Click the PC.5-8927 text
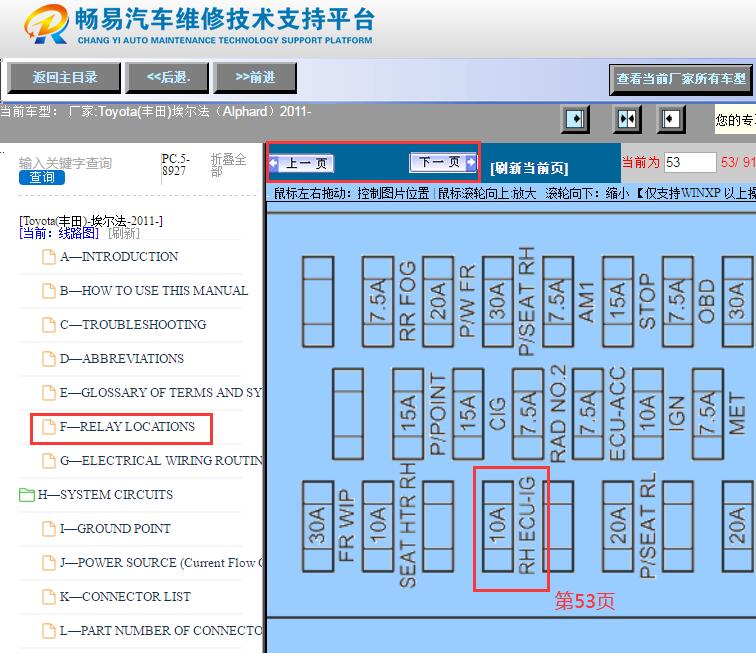This screenshot has height=653, width=756. 176,164
